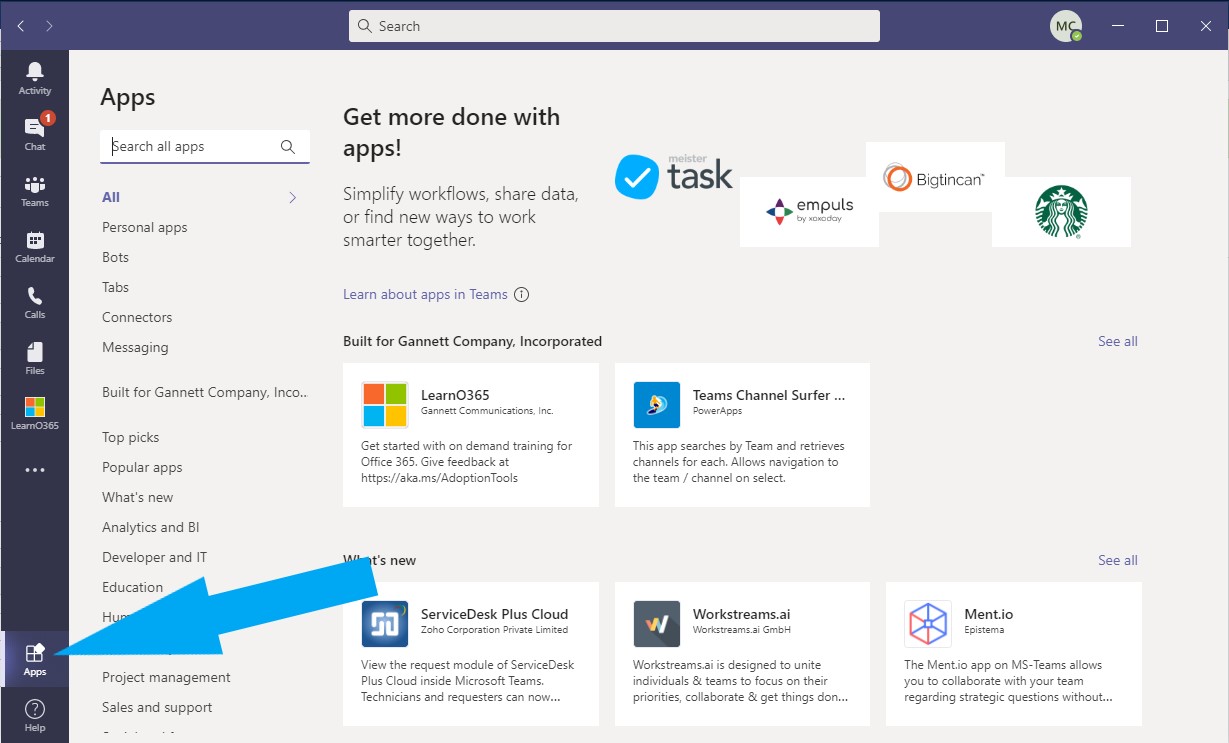Open the Bigtincan banner logo

click(935, 178)
